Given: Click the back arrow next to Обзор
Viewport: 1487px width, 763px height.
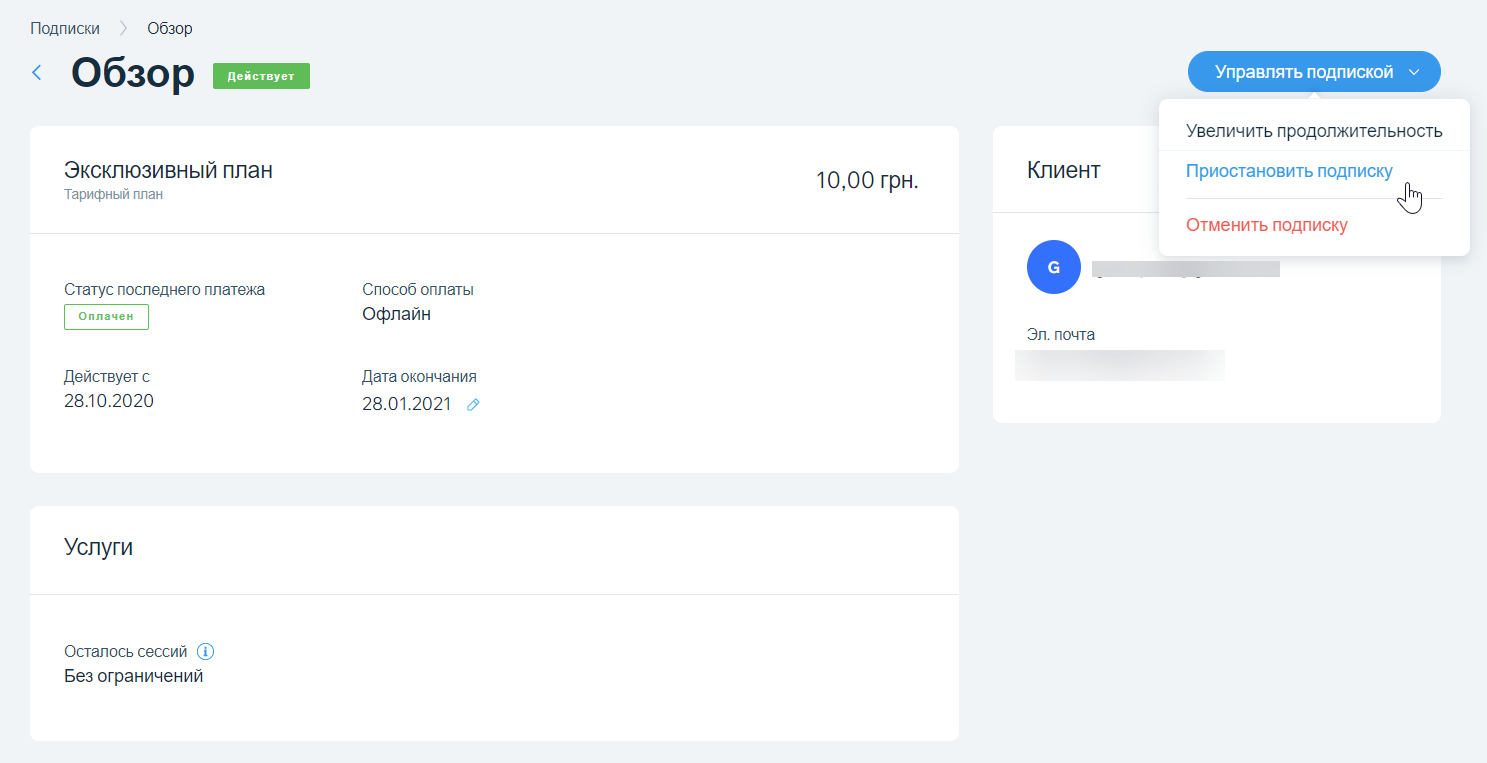Looking at the screenshot, I should tap(37, 73).
